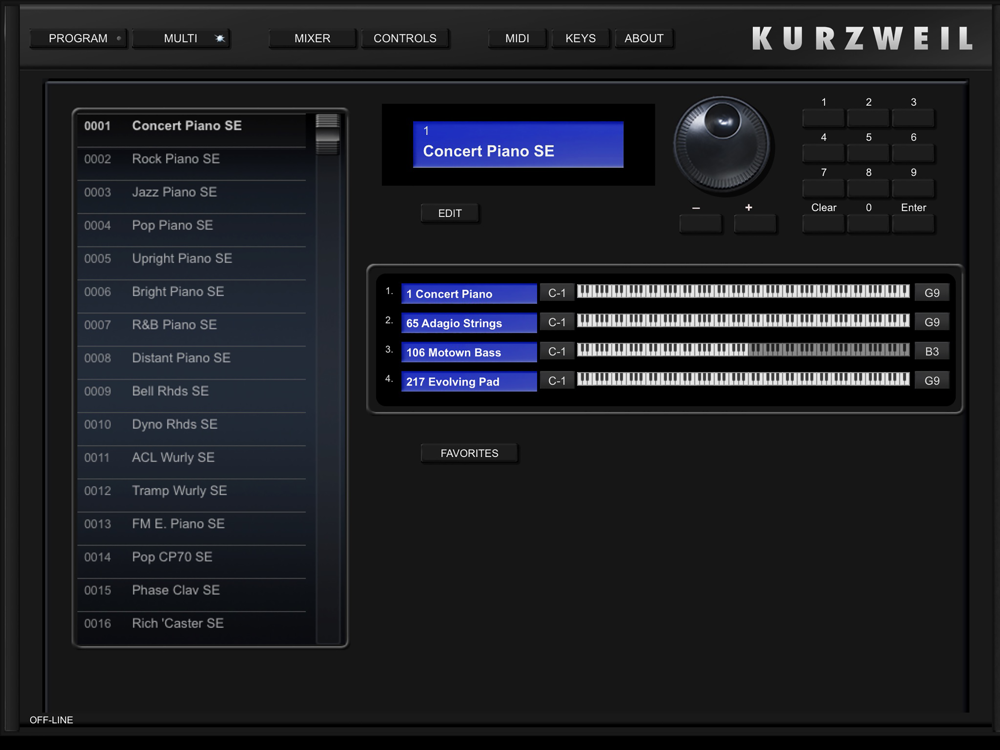Open the CONTROLS page
1000x750 pixels.
coord(405,38)
